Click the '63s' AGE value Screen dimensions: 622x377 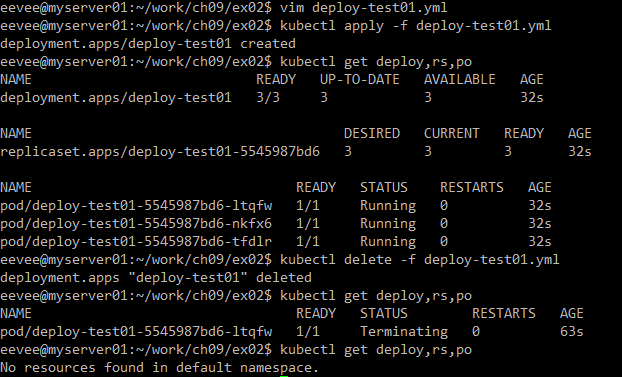tap(571, 332)
